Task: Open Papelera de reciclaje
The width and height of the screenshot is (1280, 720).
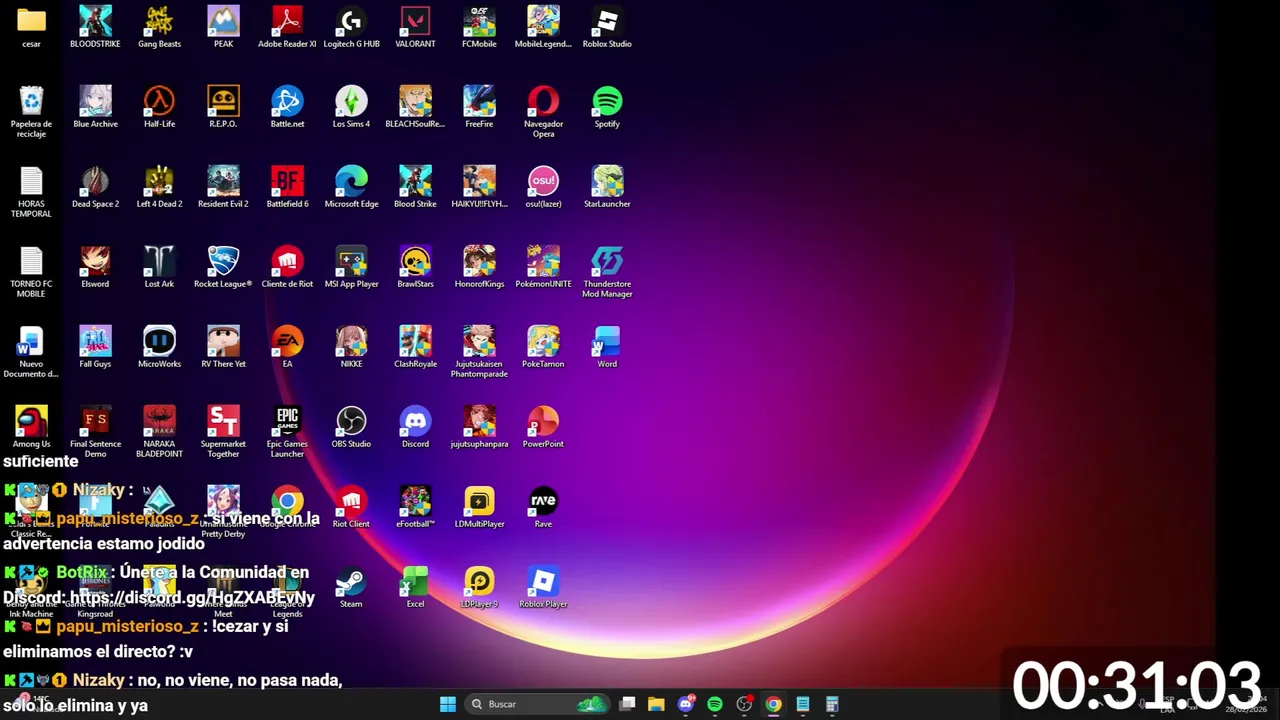Action: tap(31, 112)
